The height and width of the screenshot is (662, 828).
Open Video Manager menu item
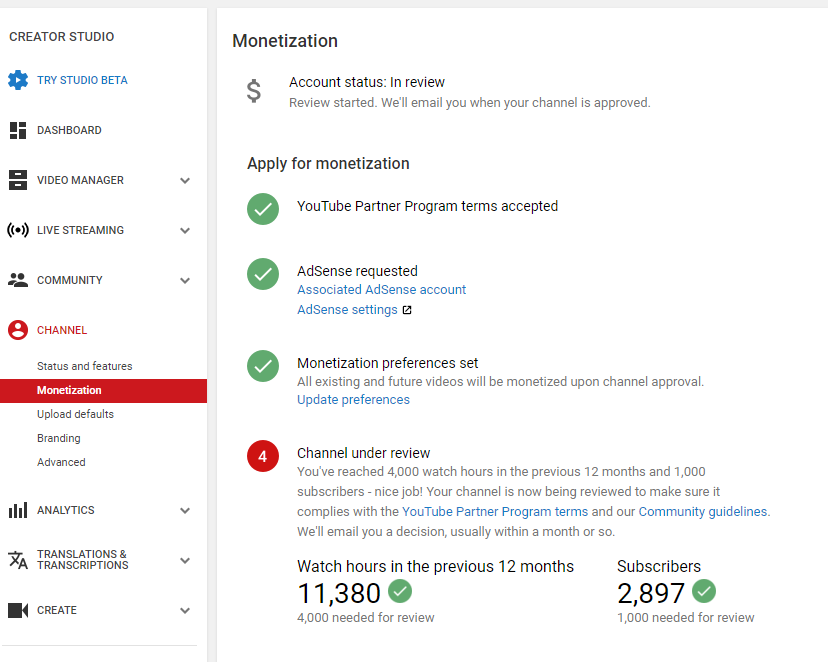tap(80, 180)
